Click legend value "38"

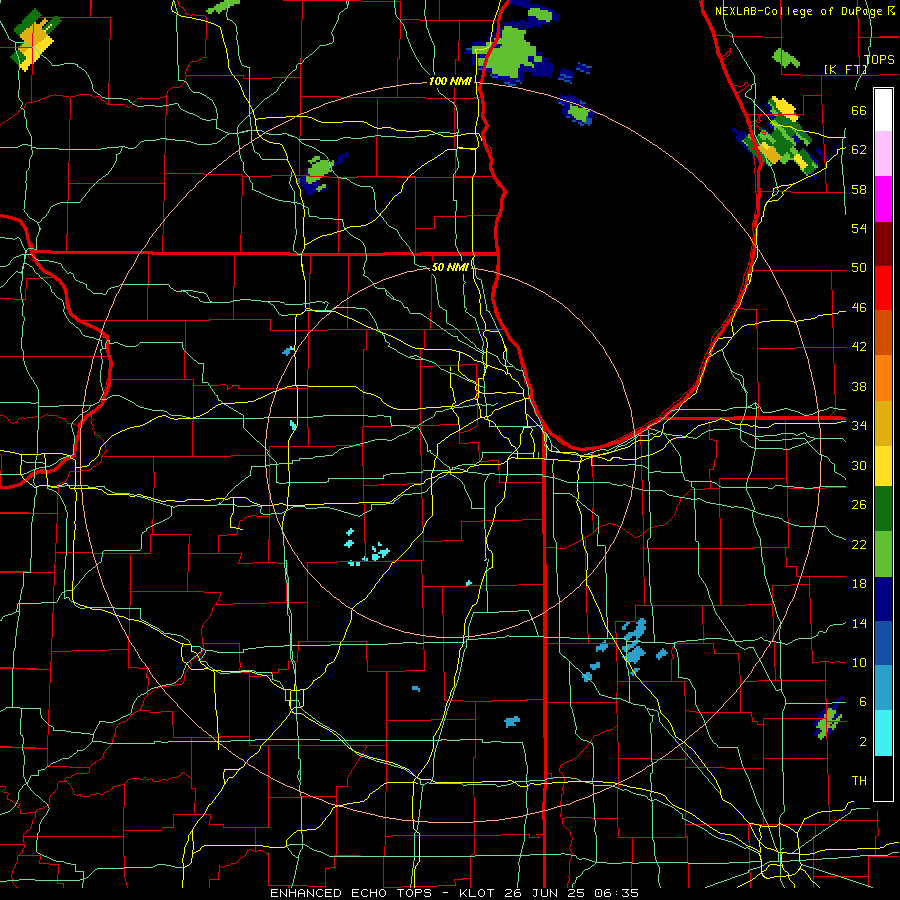coord(859,386)
